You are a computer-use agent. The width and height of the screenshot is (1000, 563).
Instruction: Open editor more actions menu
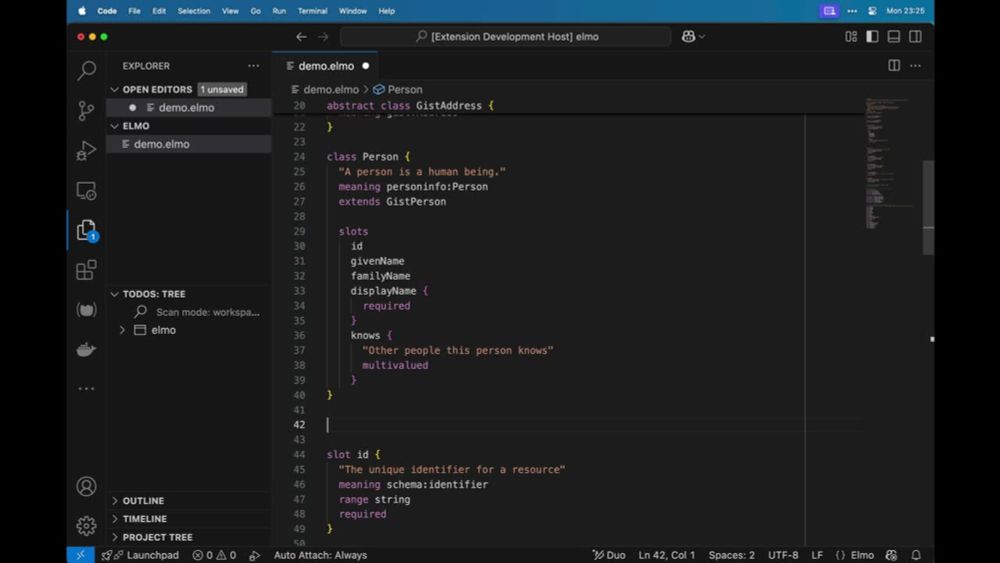pyautogui.click(x=915, y=66)
